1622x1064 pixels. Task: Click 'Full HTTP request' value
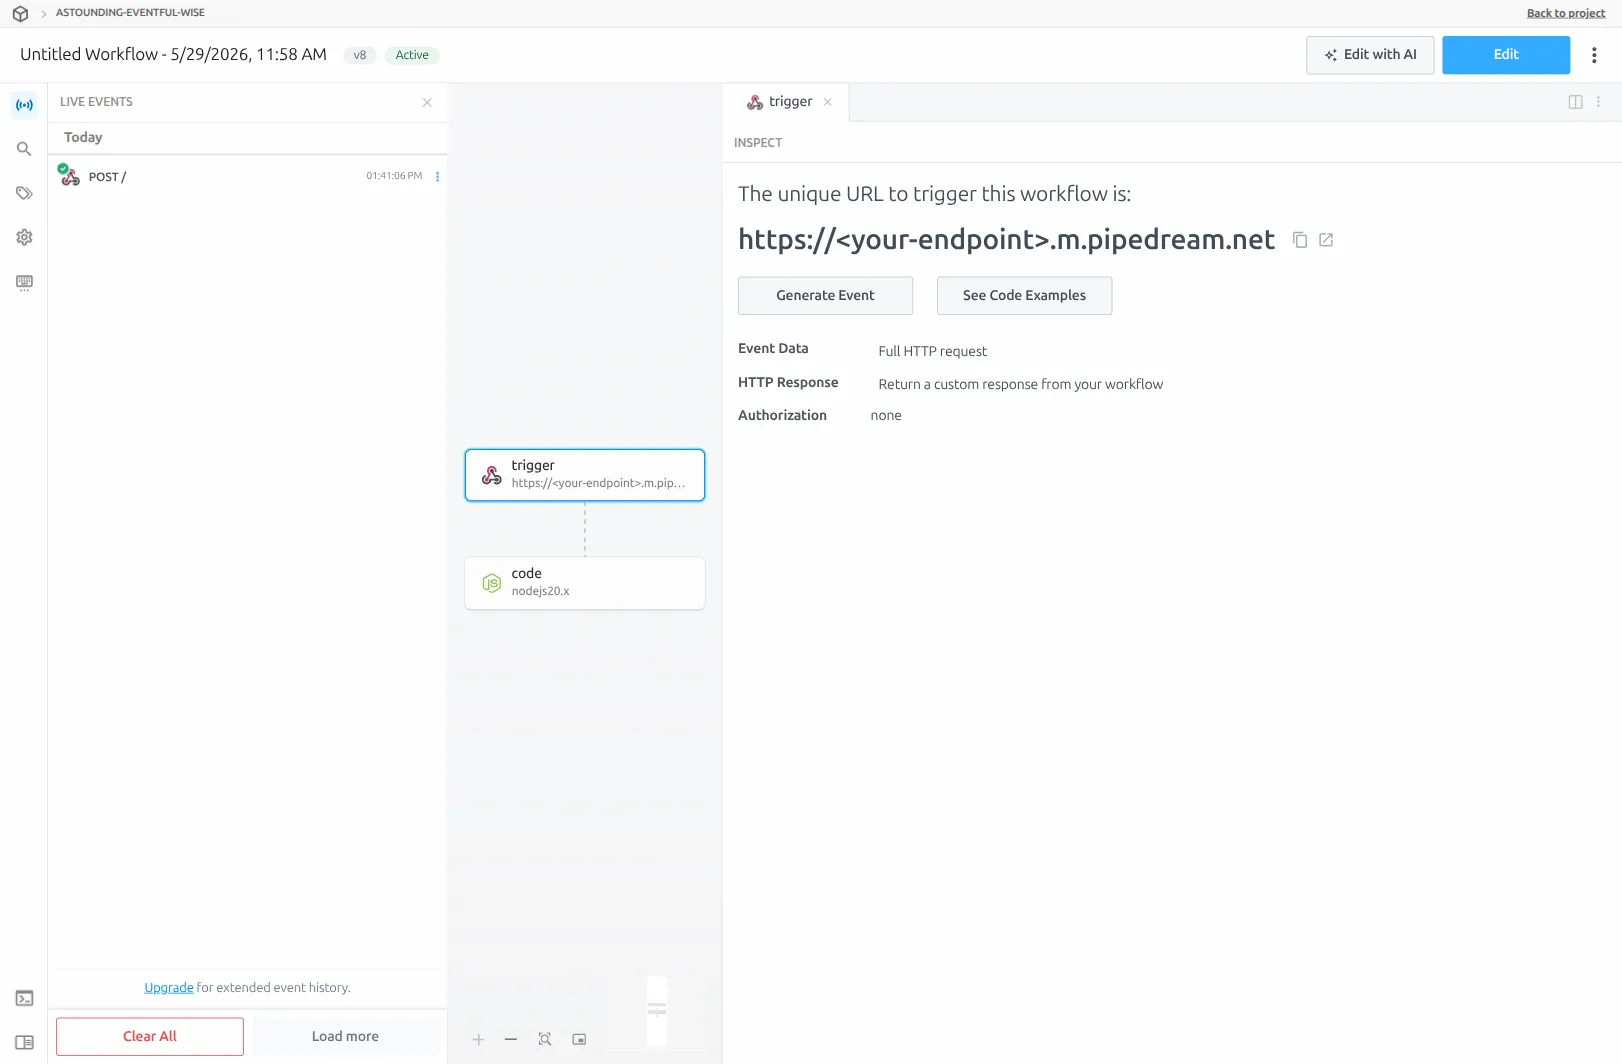point(932,351)
